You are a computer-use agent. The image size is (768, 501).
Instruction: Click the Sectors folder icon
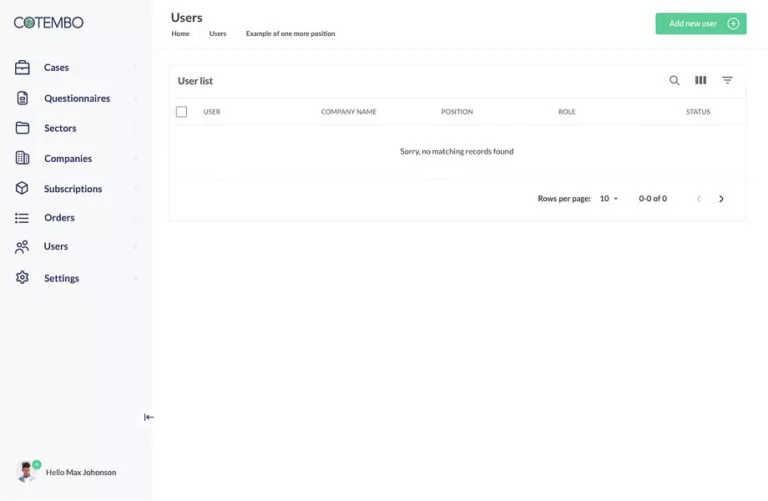[22, 128]
